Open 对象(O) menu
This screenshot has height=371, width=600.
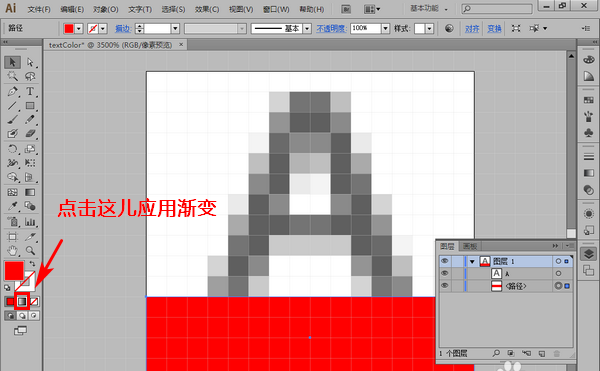pos(106,9)
